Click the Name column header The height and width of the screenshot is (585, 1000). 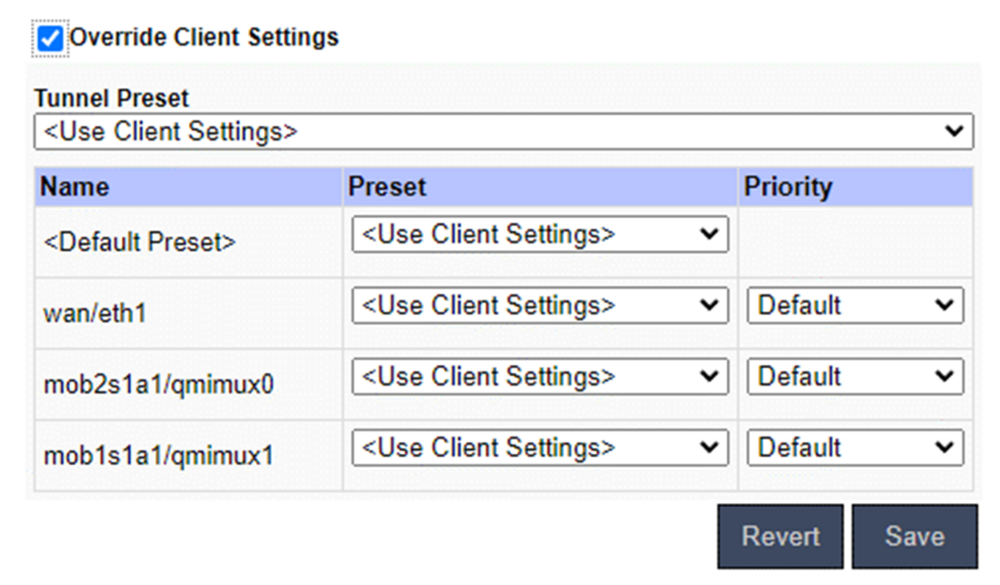75,188
